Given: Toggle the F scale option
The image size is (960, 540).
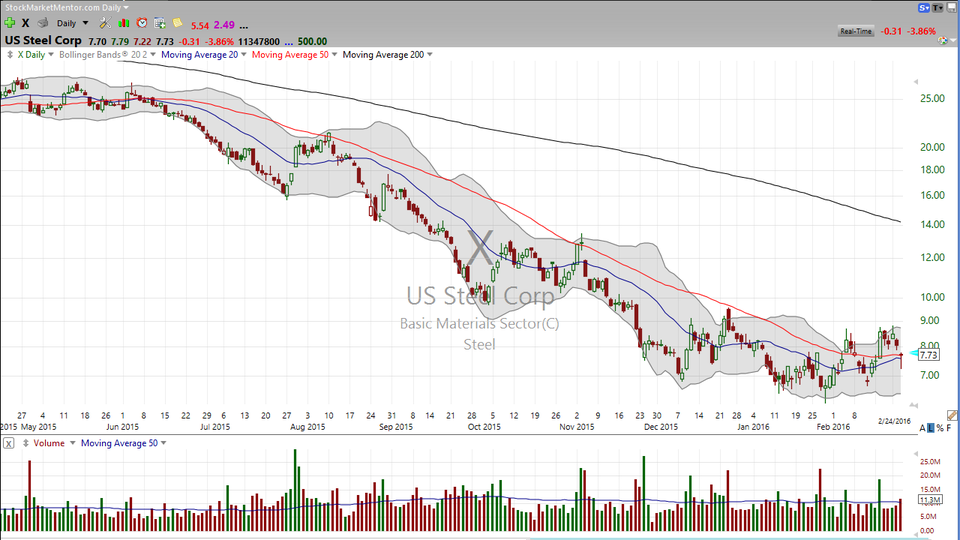Looking at the screenshot, I should [949, 428].
